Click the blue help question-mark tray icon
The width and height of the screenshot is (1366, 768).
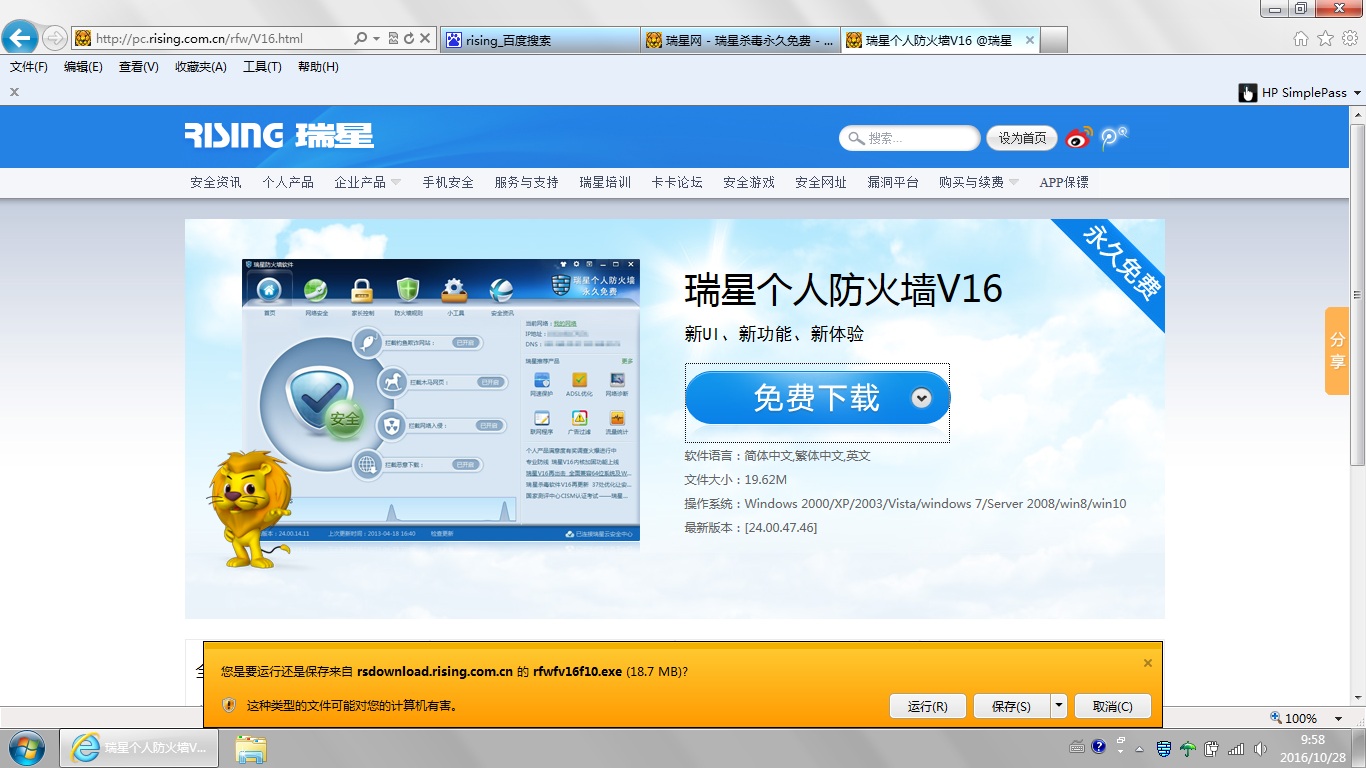[1099, 747]
